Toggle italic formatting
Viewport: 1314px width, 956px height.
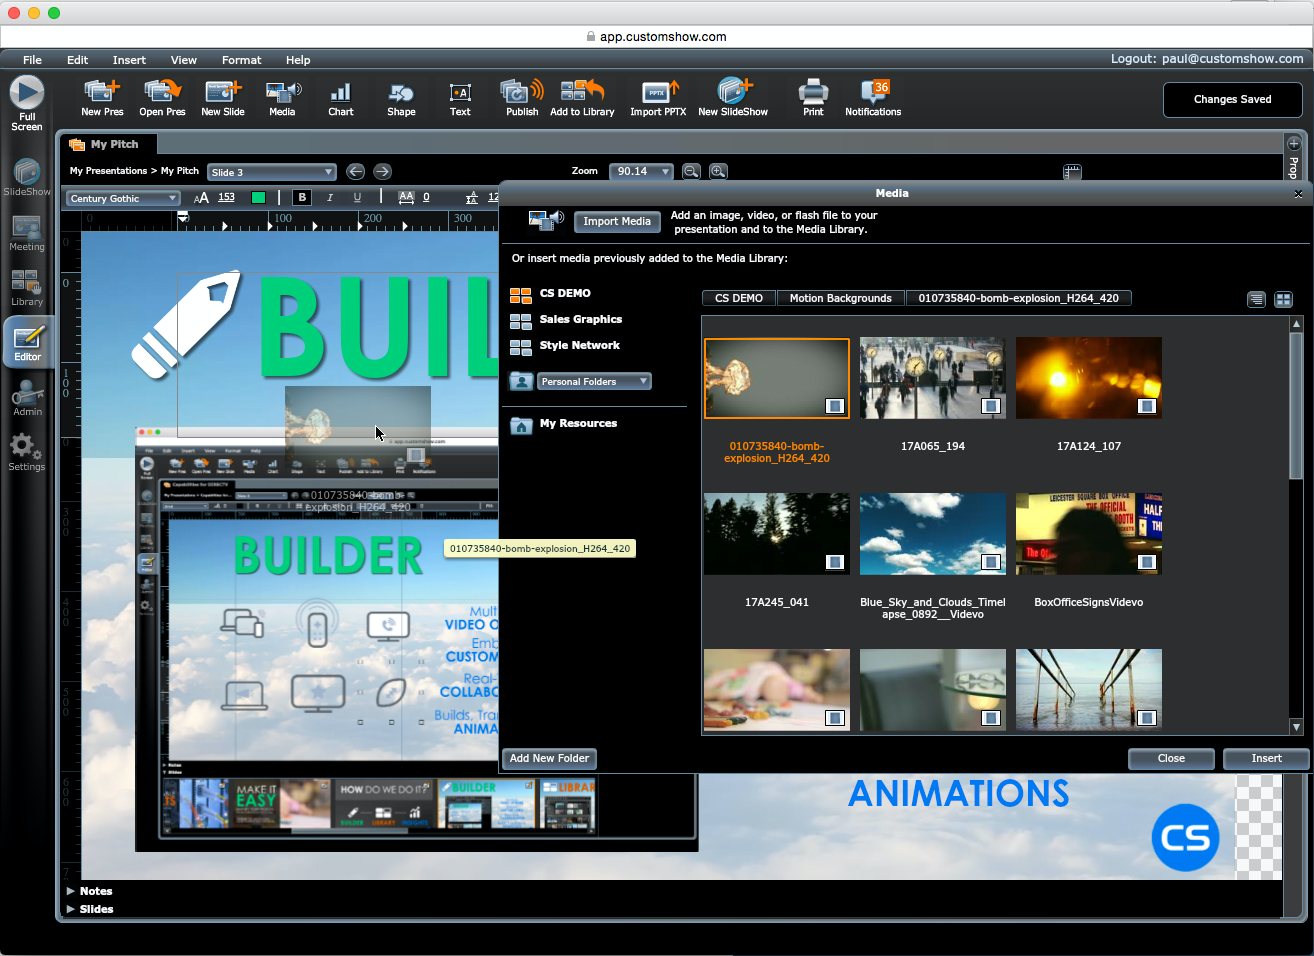pos(330,198)
